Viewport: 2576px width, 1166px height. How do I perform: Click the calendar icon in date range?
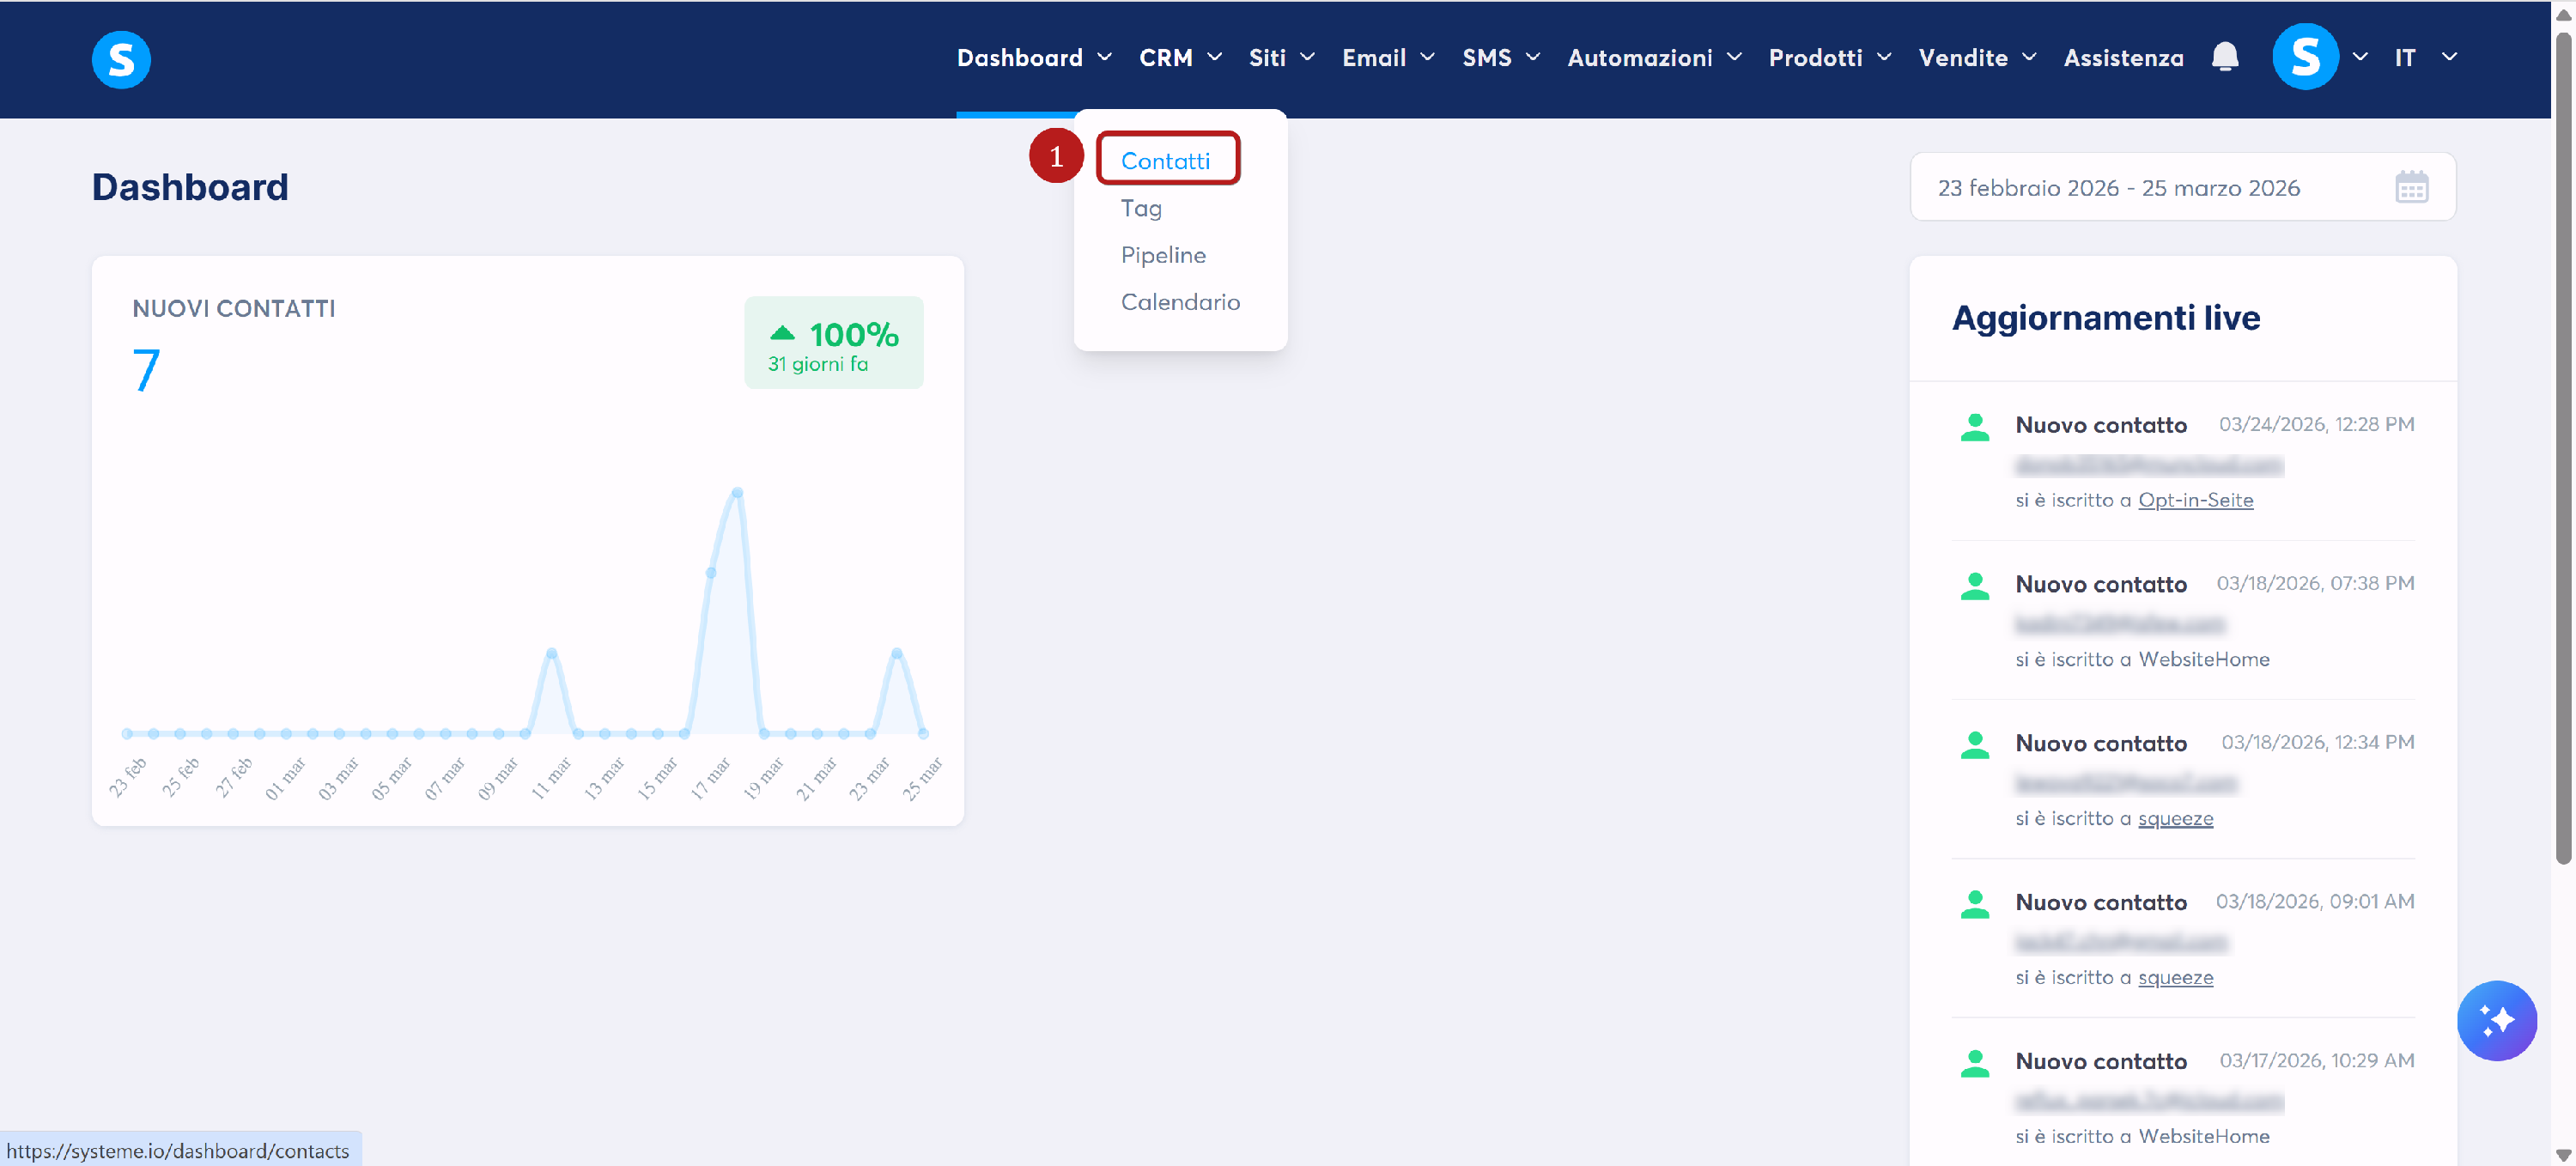tap(2411, 187)
